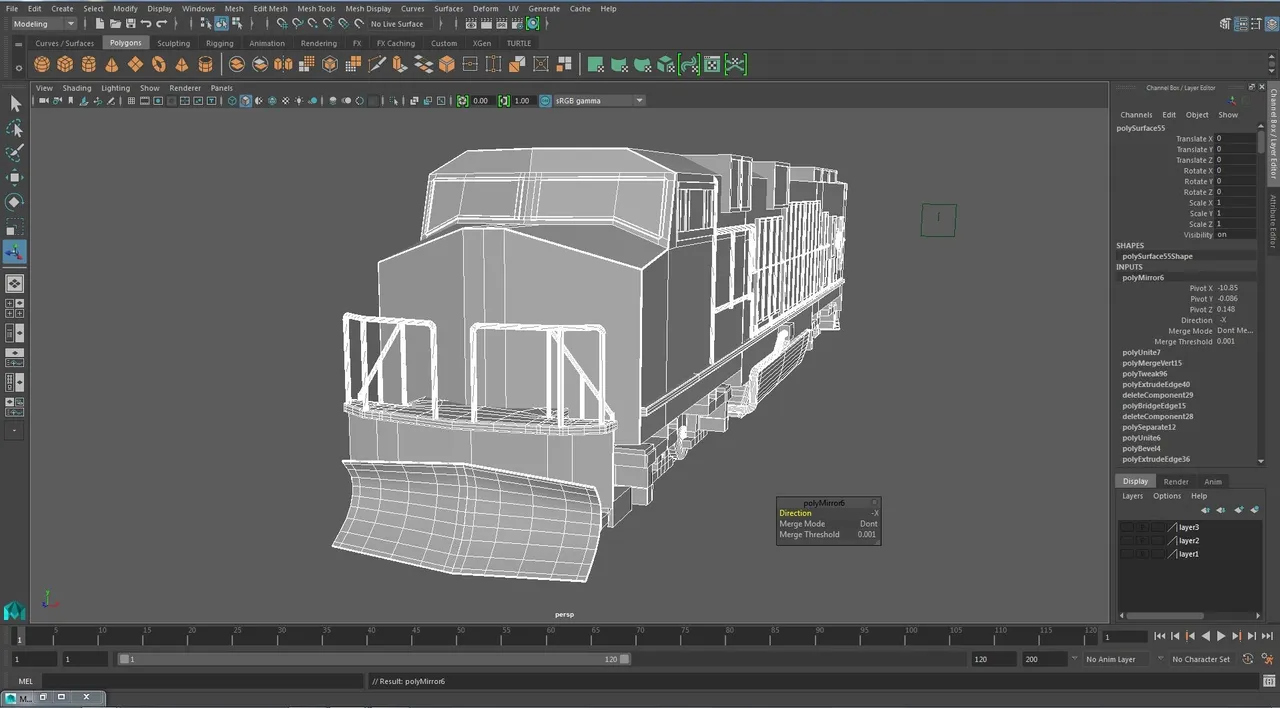This screenshot has height=708, width=1280.
Task: Click the Play Backwards button
Action: (1205, 636)
